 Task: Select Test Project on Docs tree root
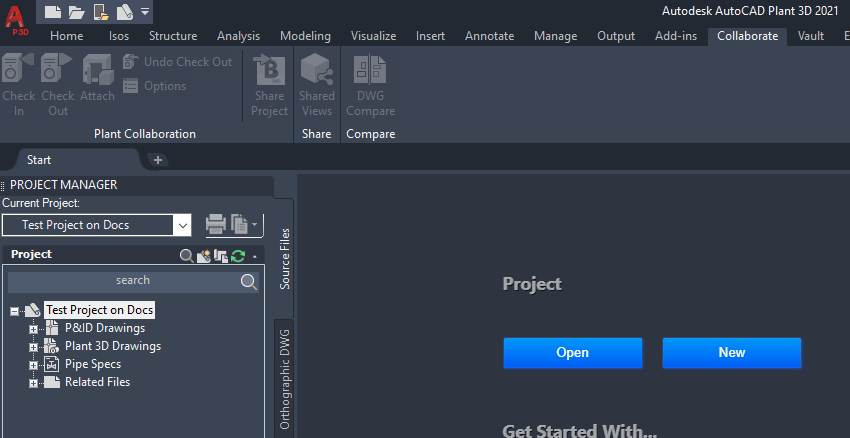click(100, 310)
